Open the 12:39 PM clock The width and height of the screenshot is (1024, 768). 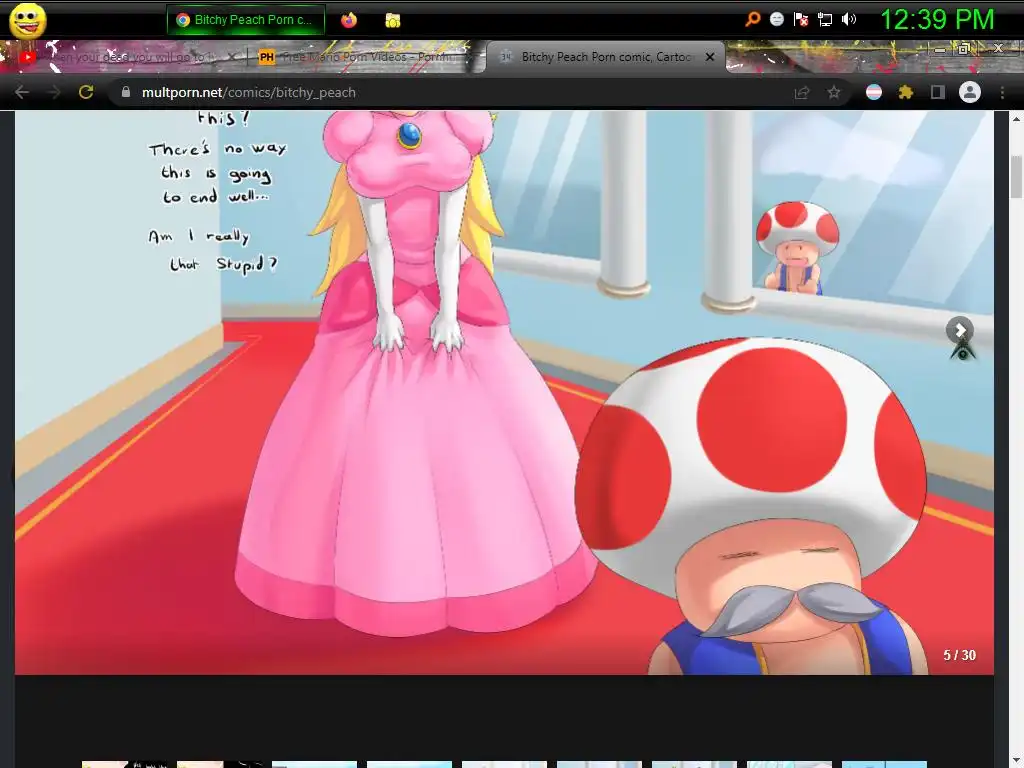937,20
